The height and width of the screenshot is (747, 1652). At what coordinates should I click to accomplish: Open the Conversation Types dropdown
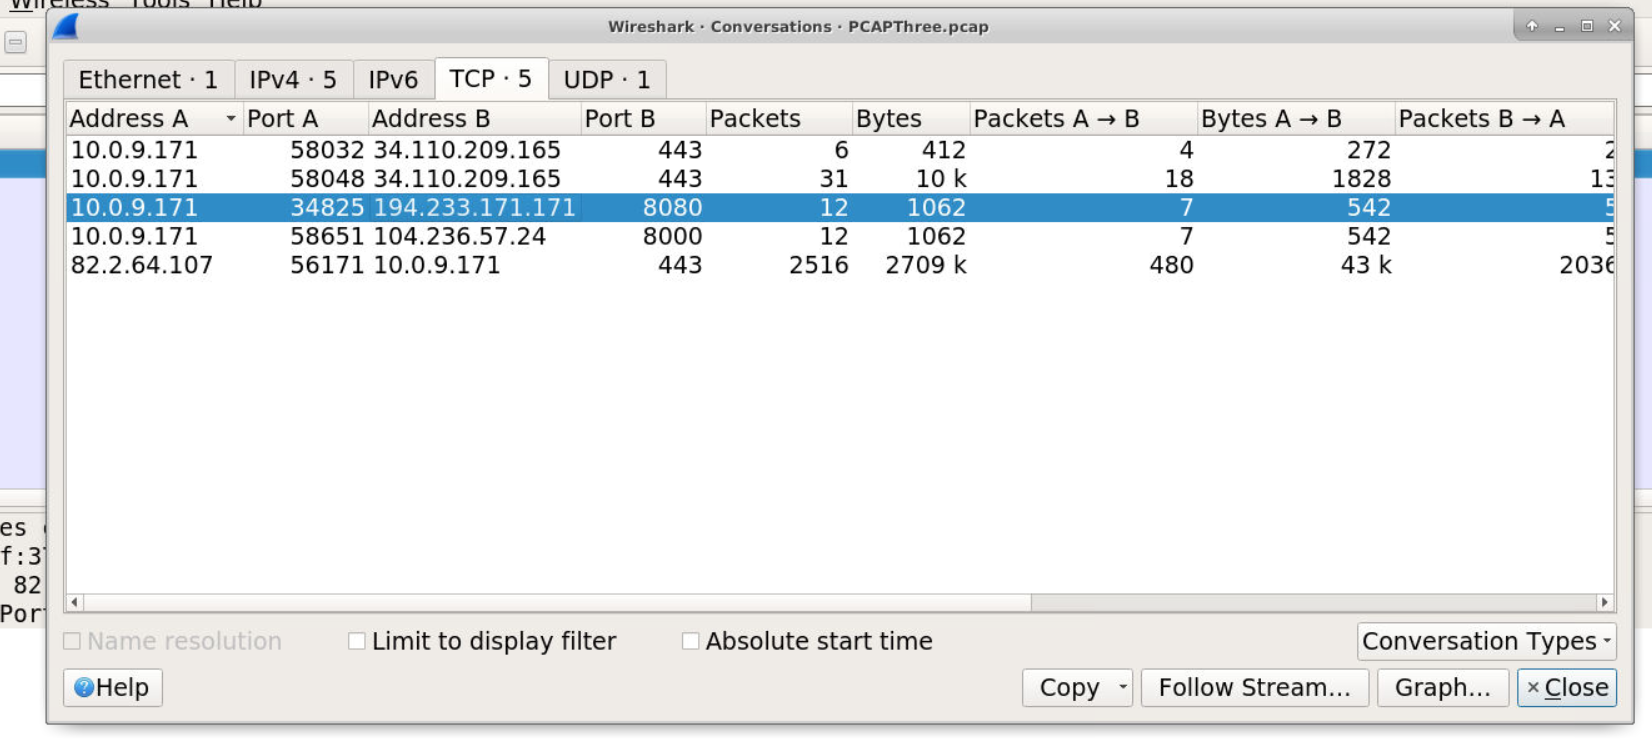[x=1486, y=641]
